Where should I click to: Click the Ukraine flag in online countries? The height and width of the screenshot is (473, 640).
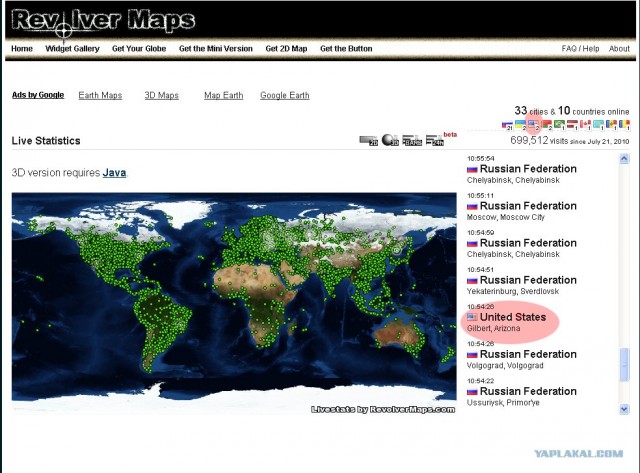pyautogui.click(x=520, y=124)
